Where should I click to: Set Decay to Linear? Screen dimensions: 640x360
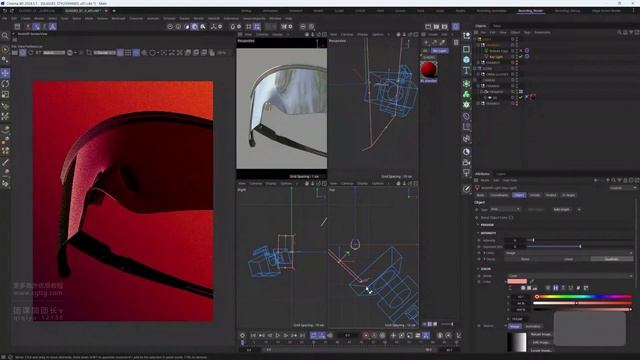click(x=568, y=259)
